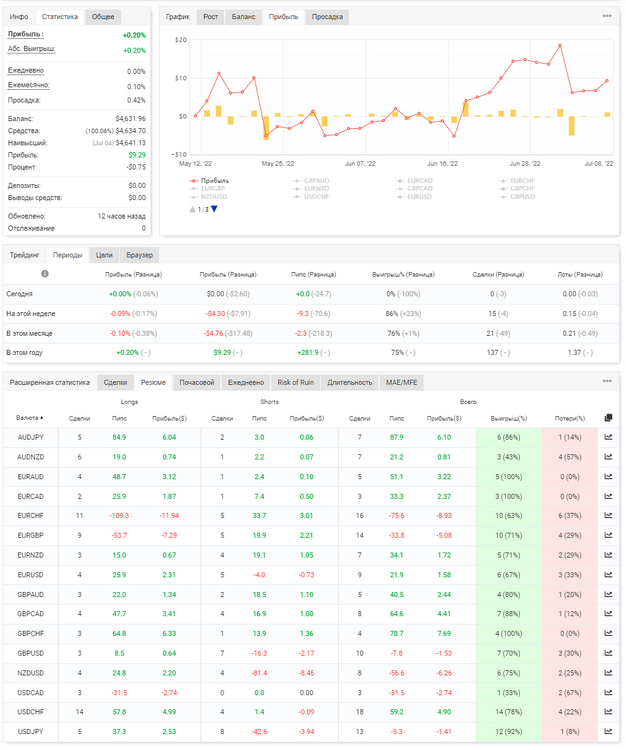
Task: Open chart panel three-dots menu
Action: coord(607,16)
